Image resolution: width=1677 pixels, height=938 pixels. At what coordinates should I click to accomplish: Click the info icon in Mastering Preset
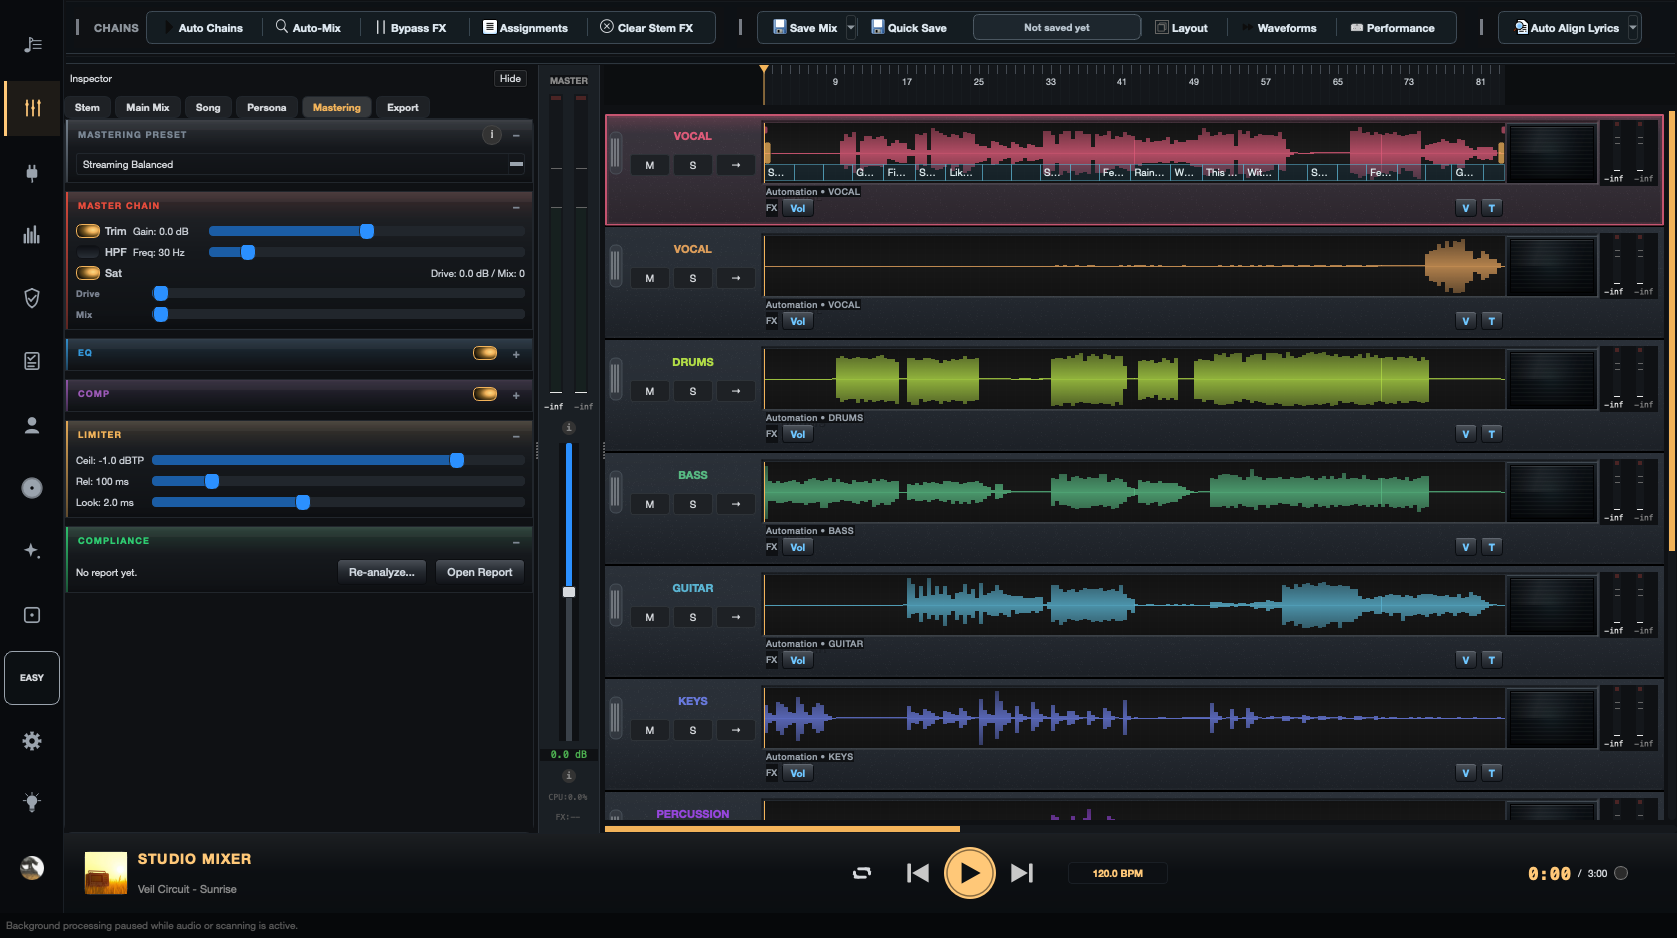[x=491, y=135]
